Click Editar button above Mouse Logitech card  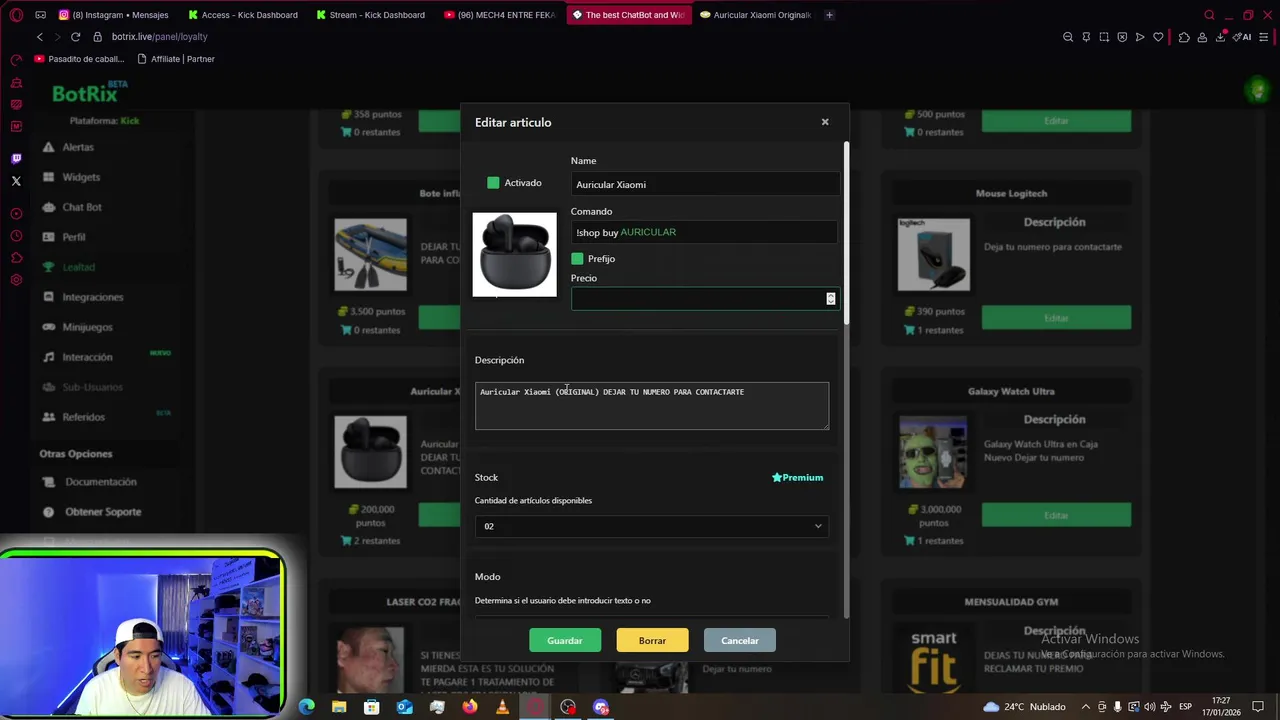point(1056,120)
